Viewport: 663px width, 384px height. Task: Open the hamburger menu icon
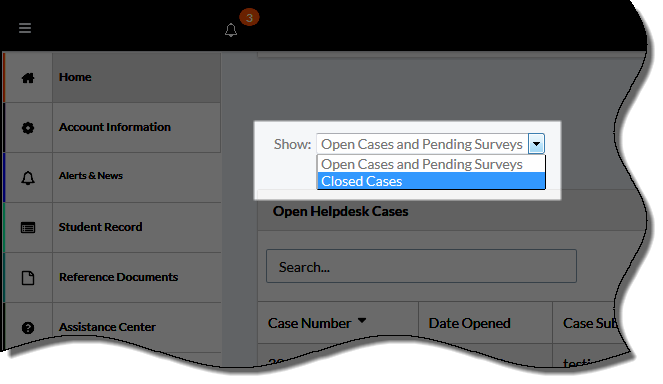(x=25, y=28)
